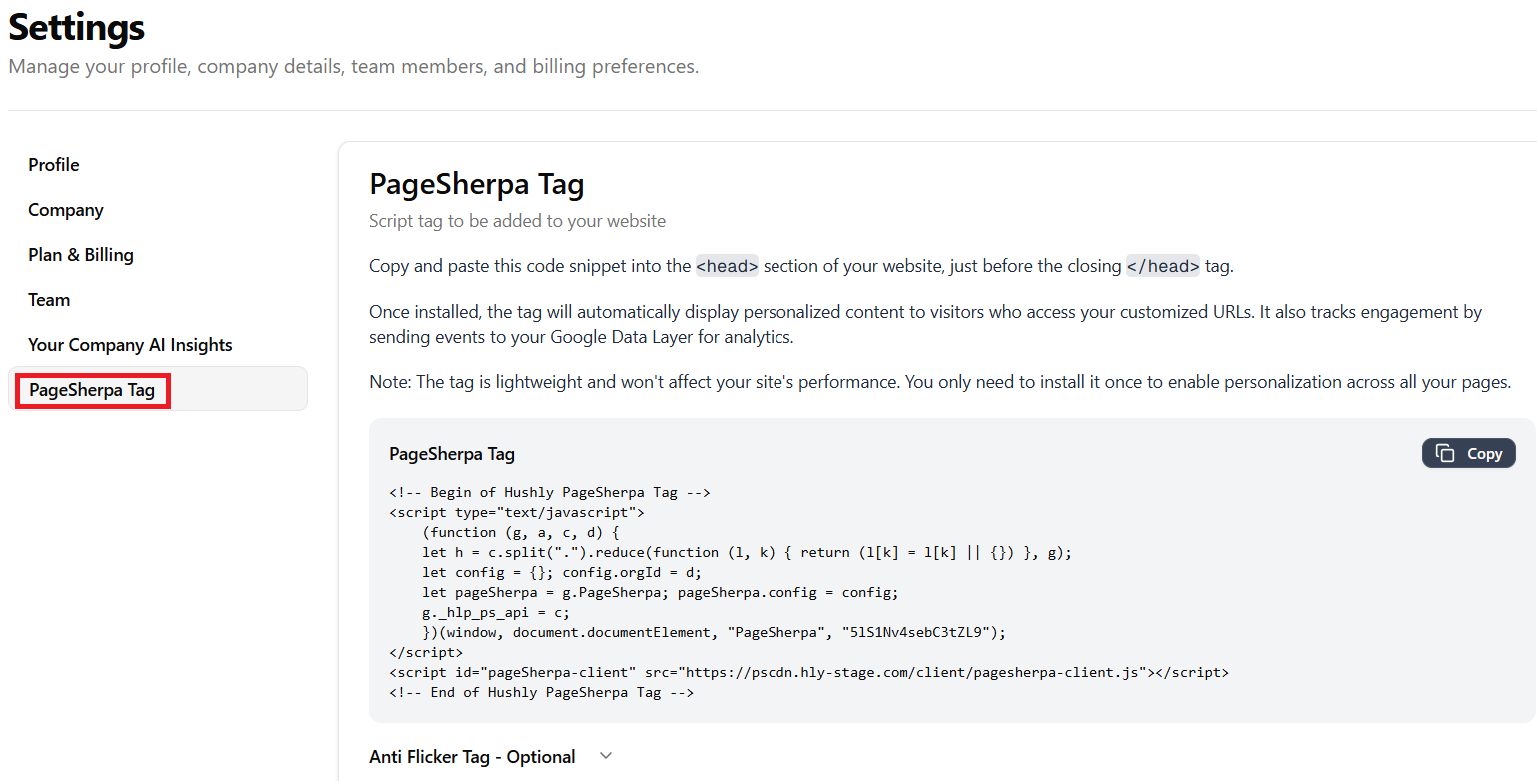Click the line 'let config = {}; config.orgId = d;'
Screen dimensions: 1537x781
tap(562, 572)
